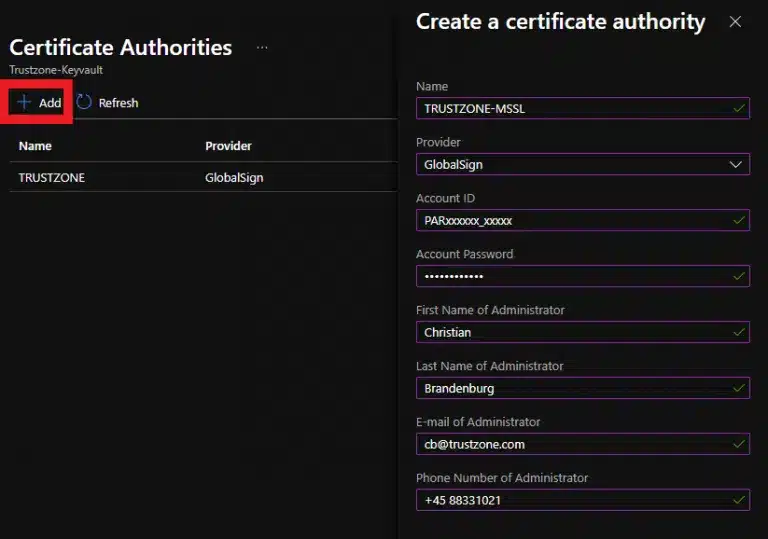Click the Account Password label
This screenshot has height=539, width=768.
tap(464, 254)
